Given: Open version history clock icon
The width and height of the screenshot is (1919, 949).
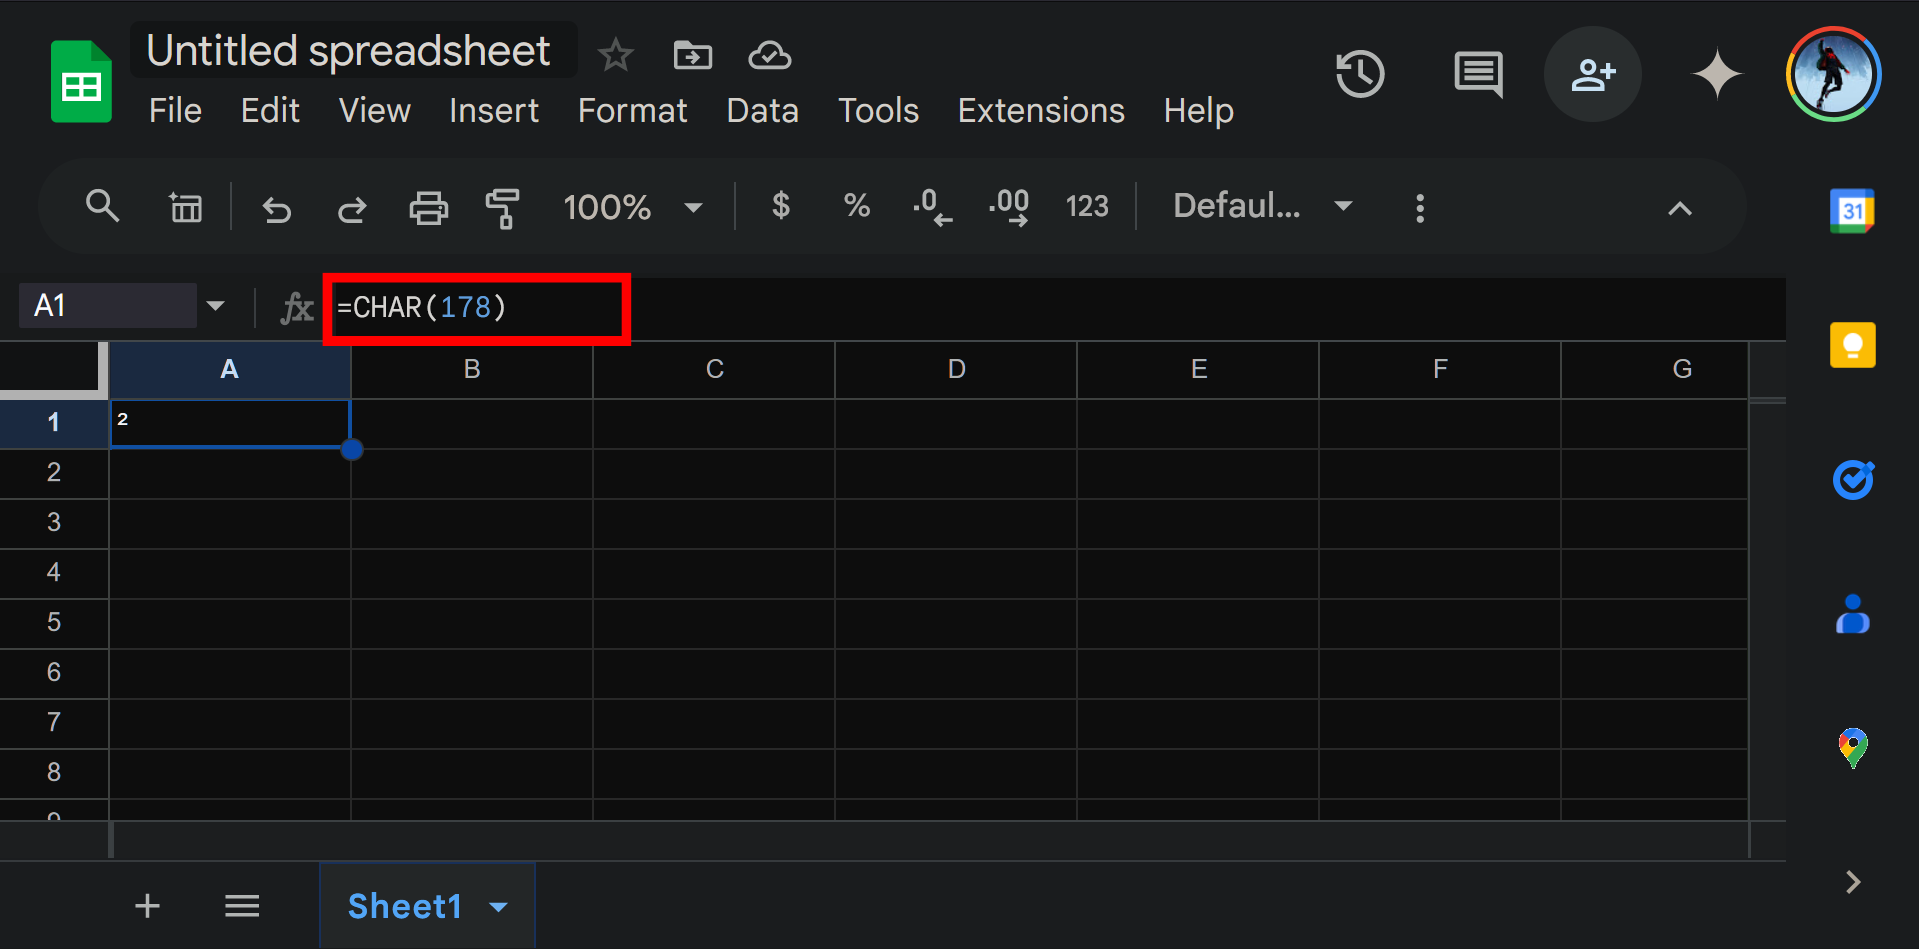Looking at the screenshot, I should coord(1360,74).
